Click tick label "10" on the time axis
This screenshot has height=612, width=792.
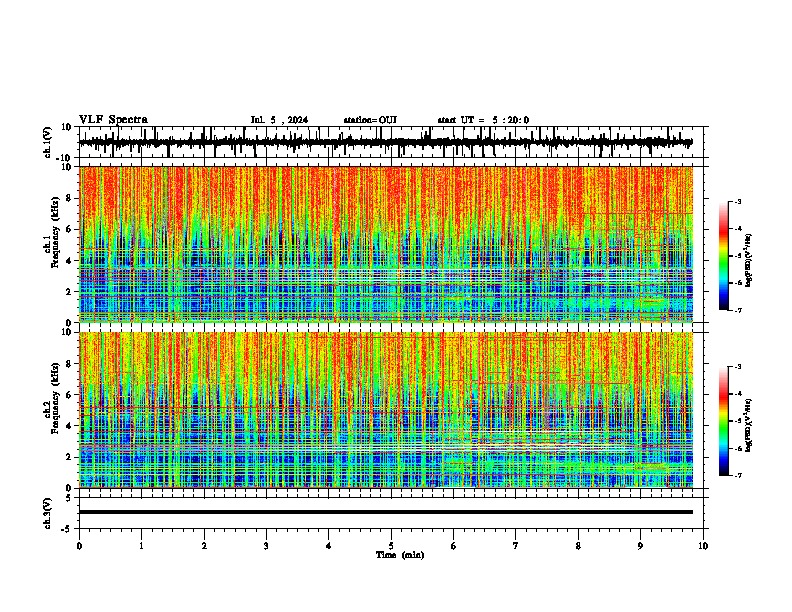pos(703,546)
